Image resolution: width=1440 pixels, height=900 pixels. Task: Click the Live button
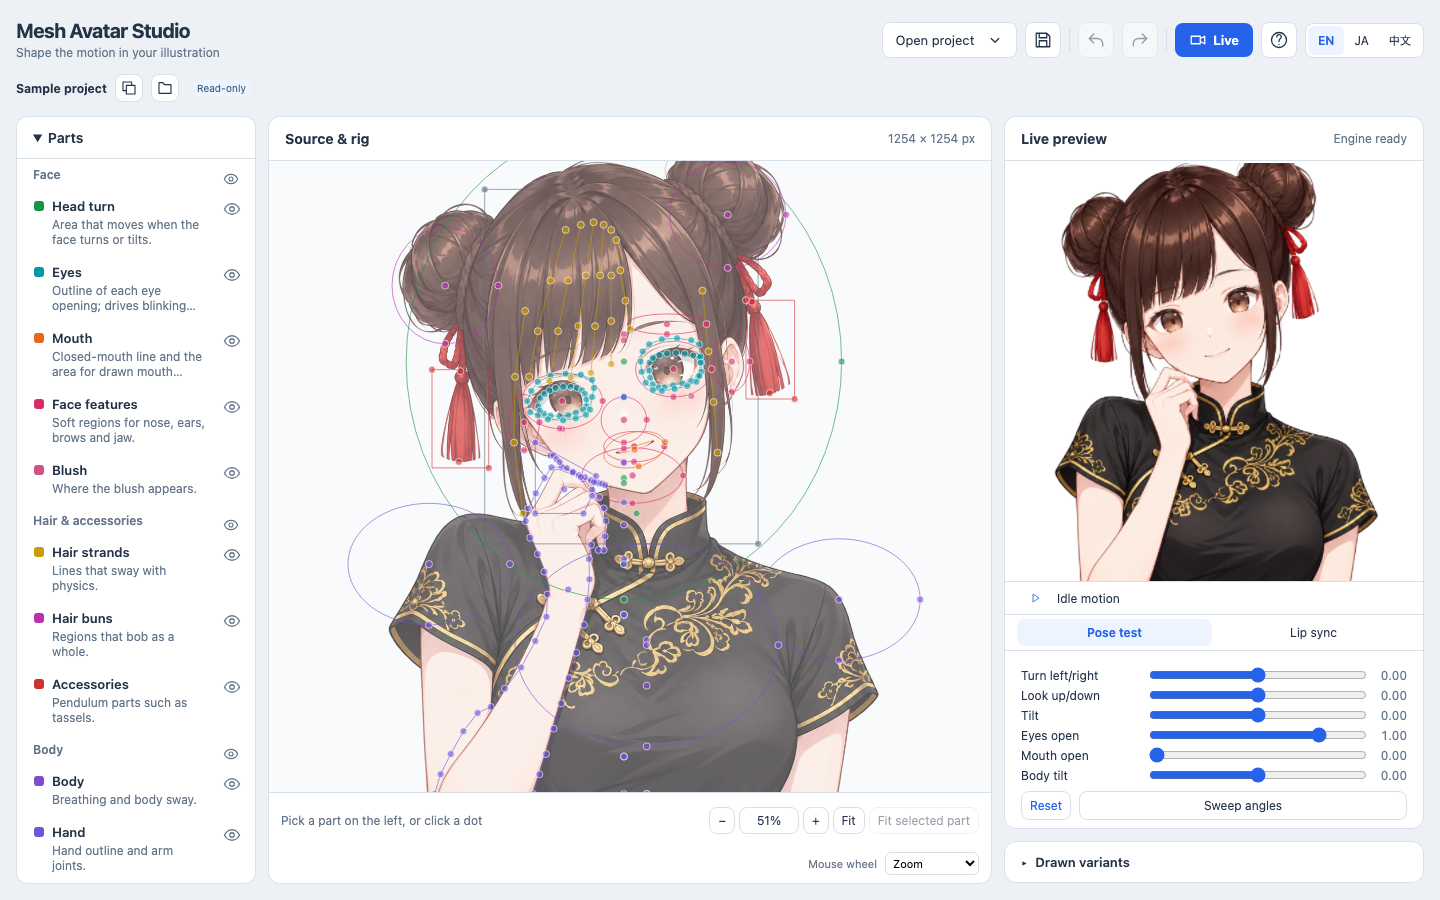click(1214, 40)
